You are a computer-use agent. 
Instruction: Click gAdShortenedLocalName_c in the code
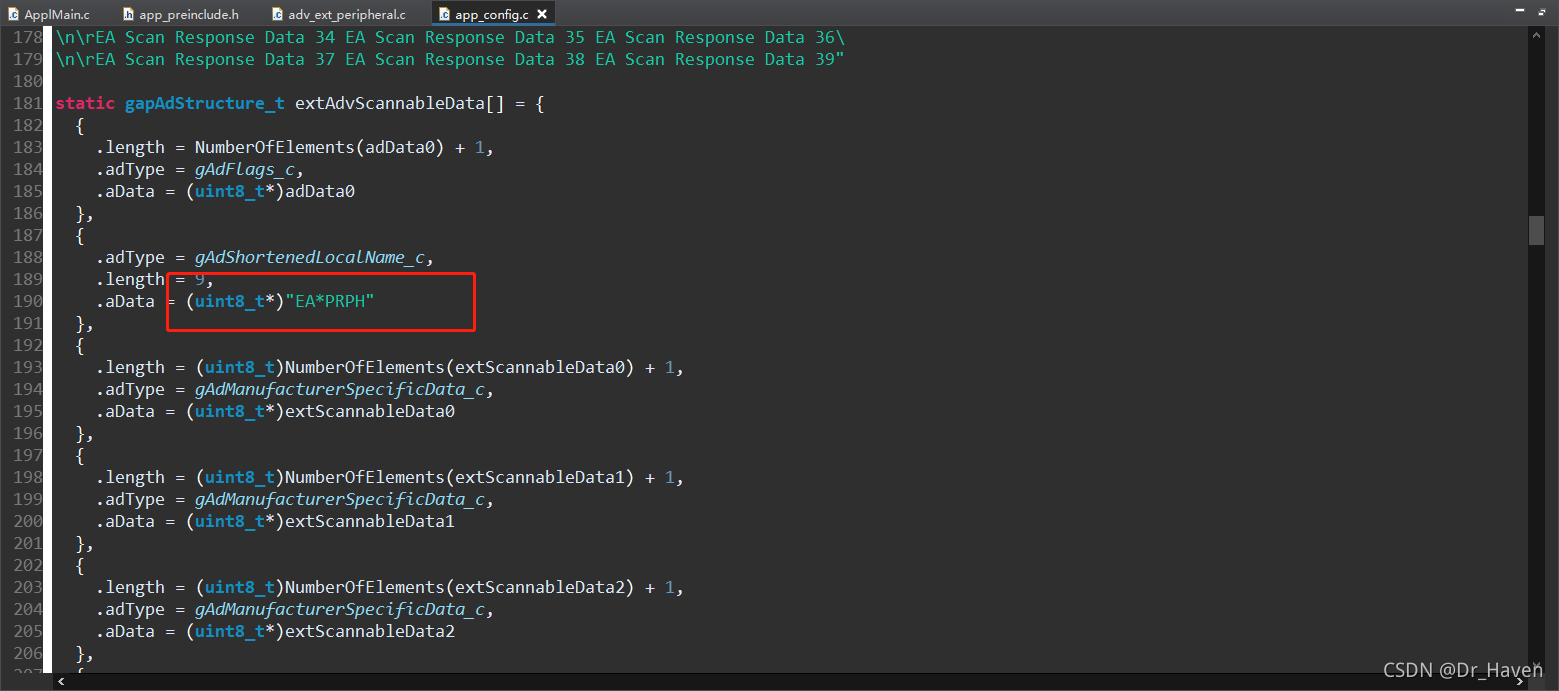click(x=309, y=257)
